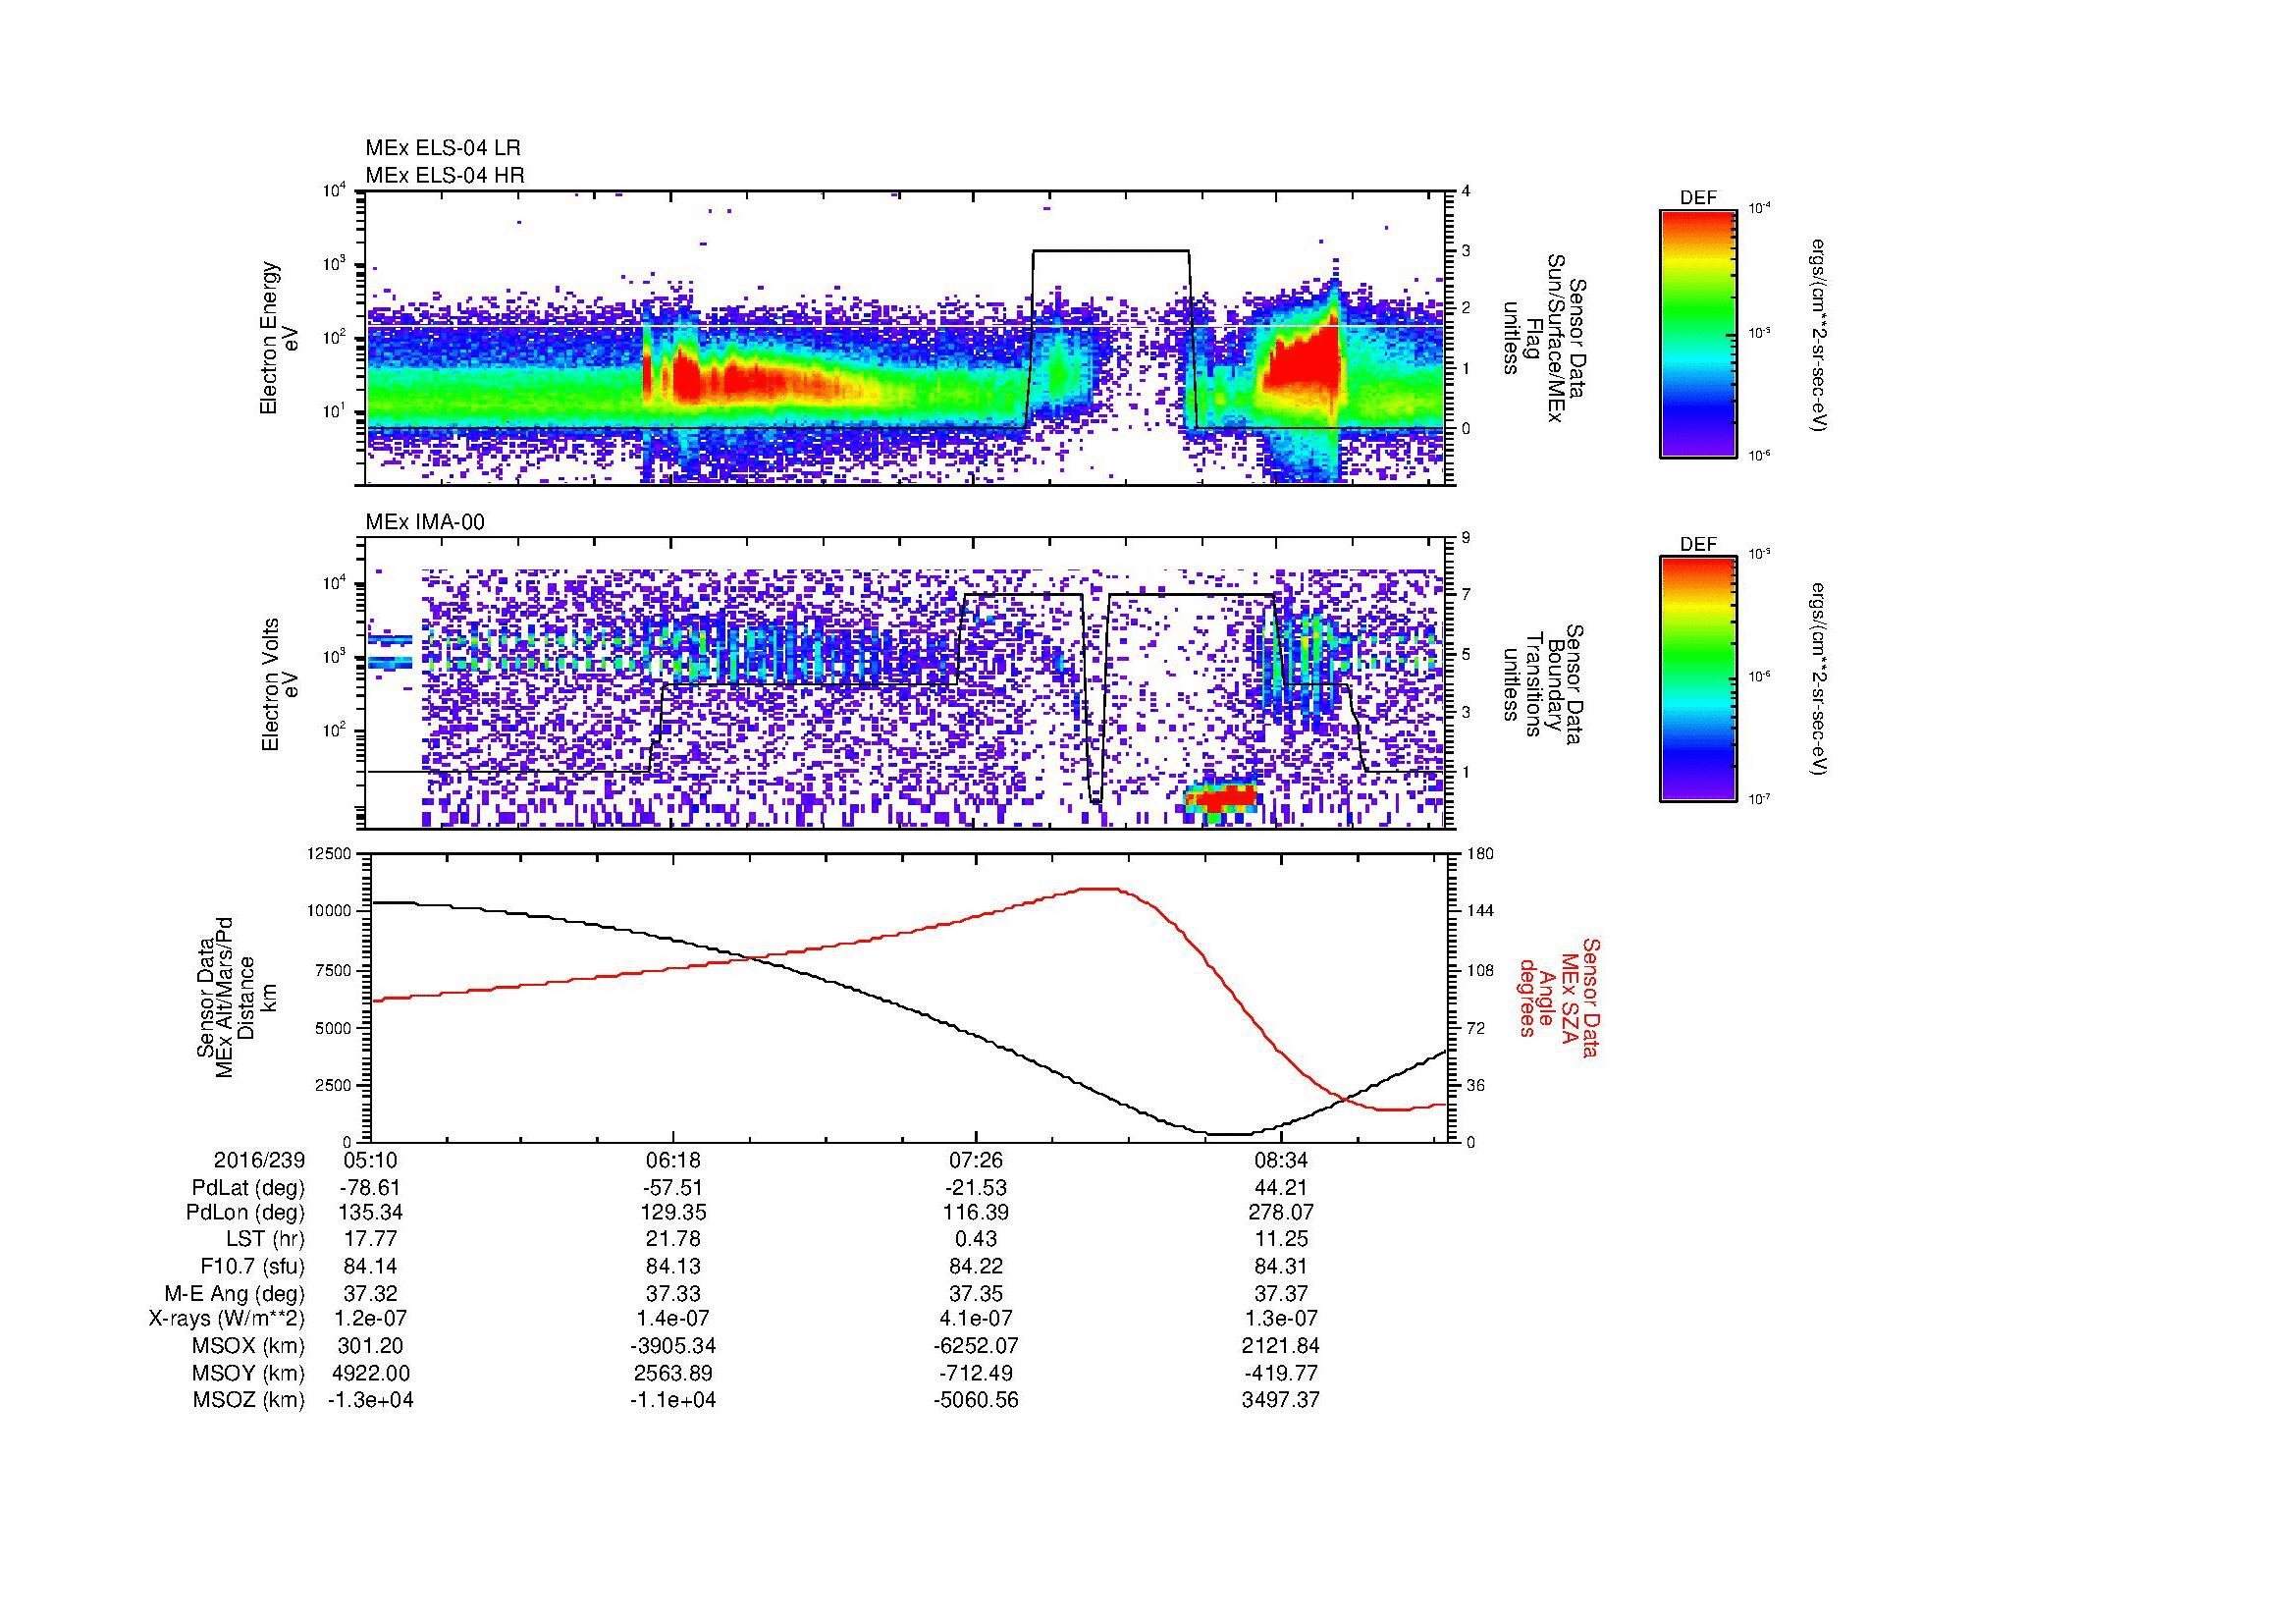Click the 'F10.7 (sfu)' row label
The width and height of the screenshot is (2296, 1623).
(x=252, y=1266)
